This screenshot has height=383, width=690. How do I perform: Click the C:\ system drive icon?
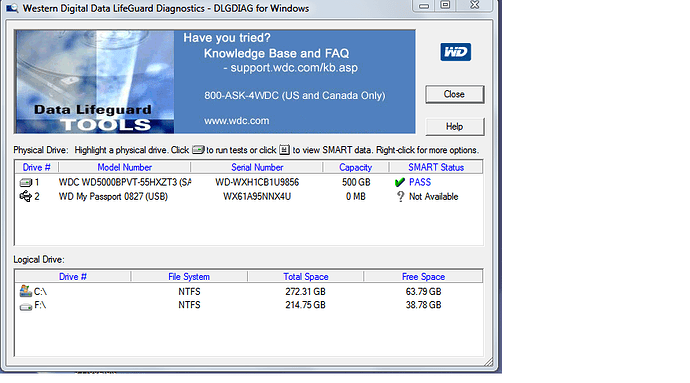[x=26, y=291]
